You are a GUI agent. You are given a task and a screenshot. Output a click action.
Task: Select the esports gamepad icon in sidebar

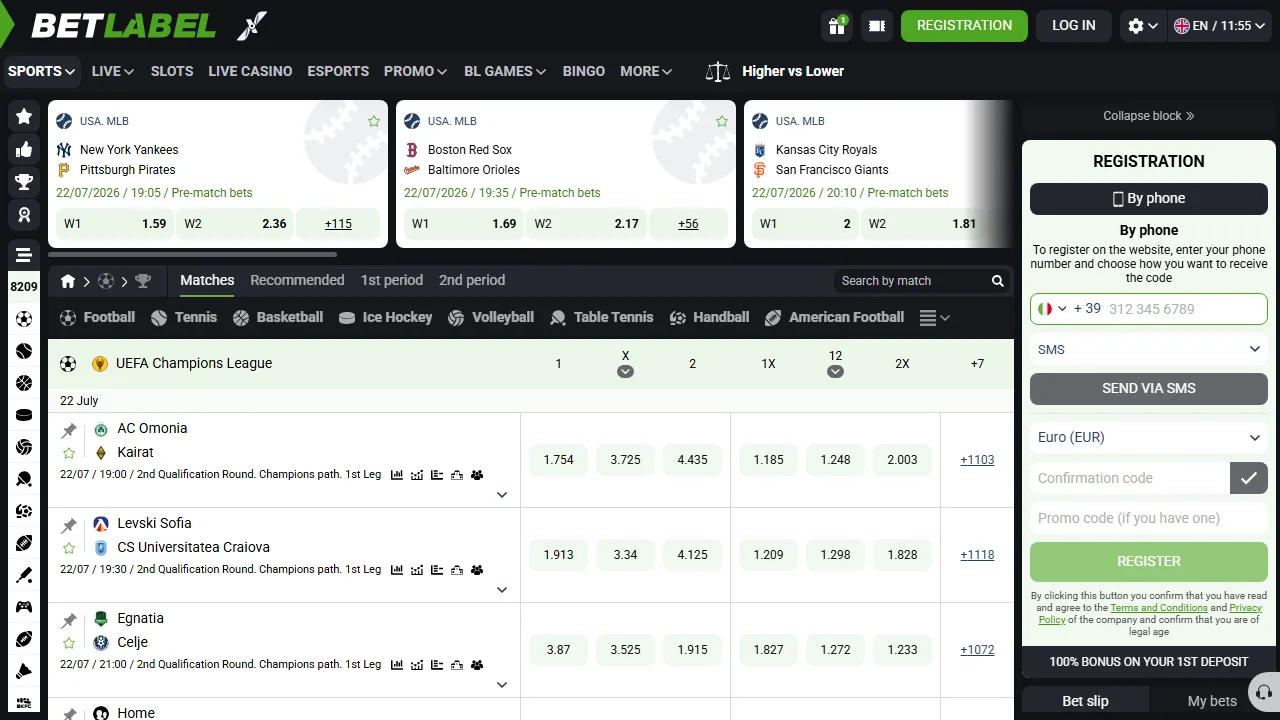tap(24, 607)
